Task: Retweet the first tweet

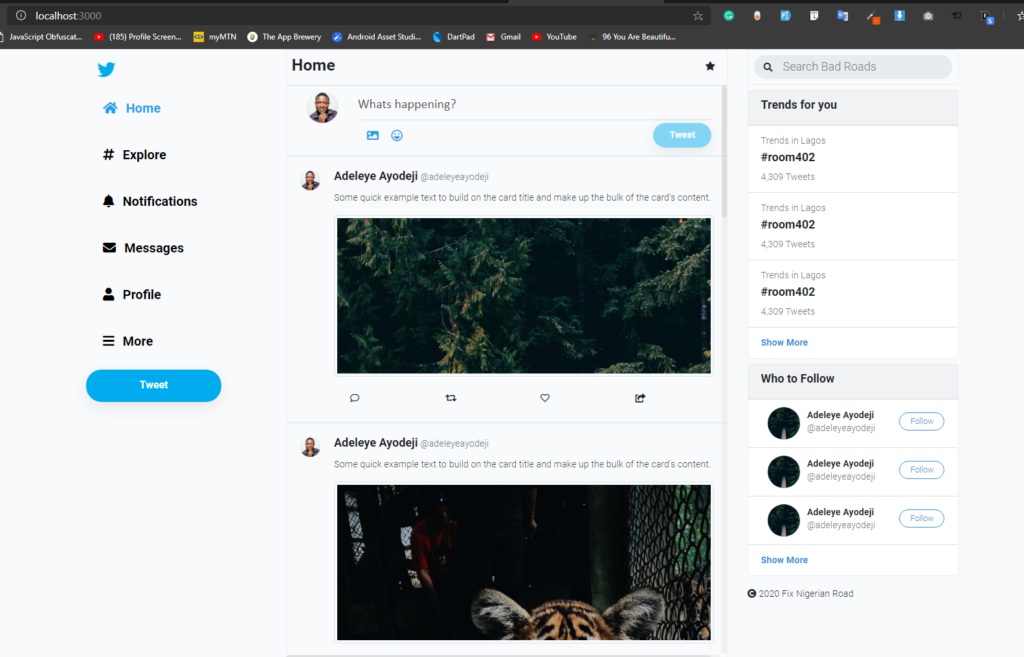Action: pos(451,397)
